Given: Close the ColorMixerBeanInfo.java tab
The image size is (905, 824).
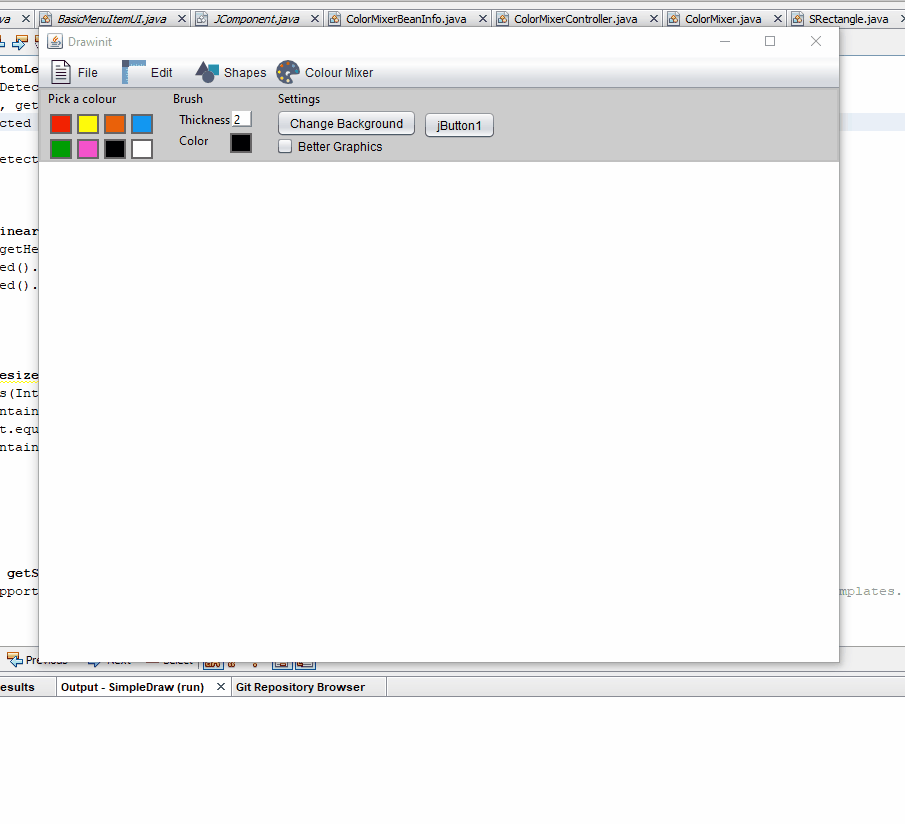Looking at the screenshot, I should (483, 19).
